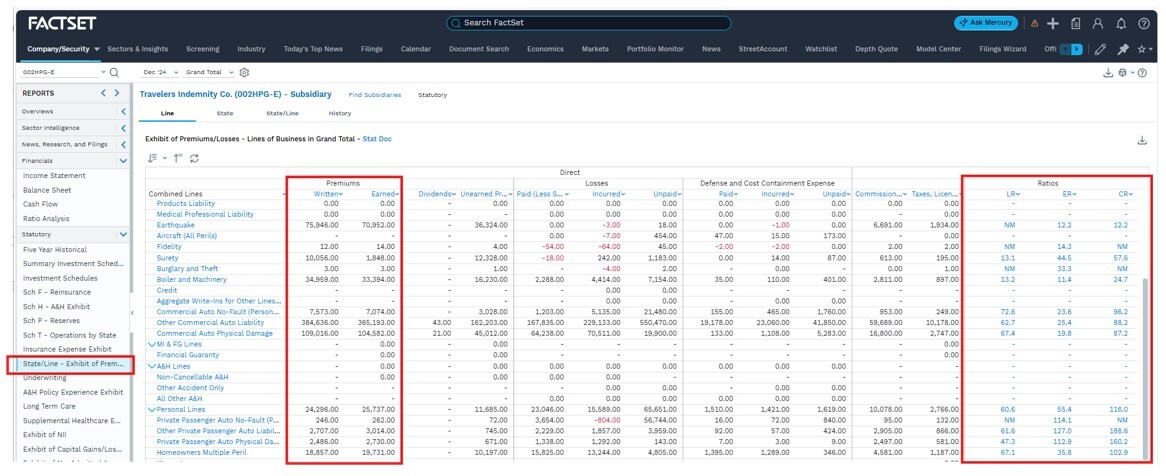The width and height of the screenshot is (1166, 476).
Task: Go to next report with right arrow
Action: (117, 94)
